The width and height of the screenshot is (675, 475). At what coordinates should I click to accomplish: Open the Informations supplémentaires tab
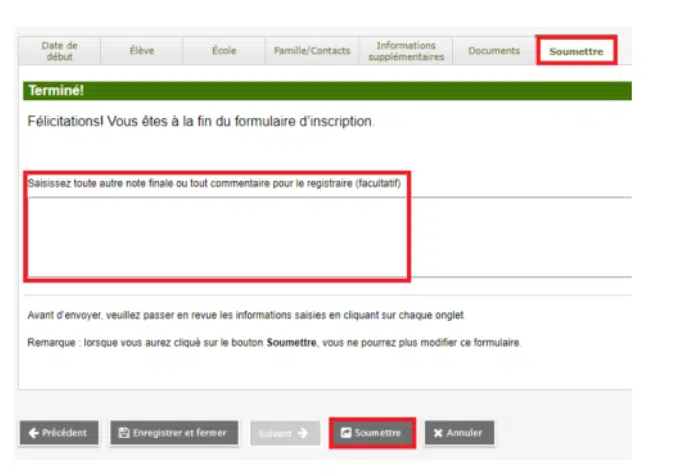click(x=406, y=51)
